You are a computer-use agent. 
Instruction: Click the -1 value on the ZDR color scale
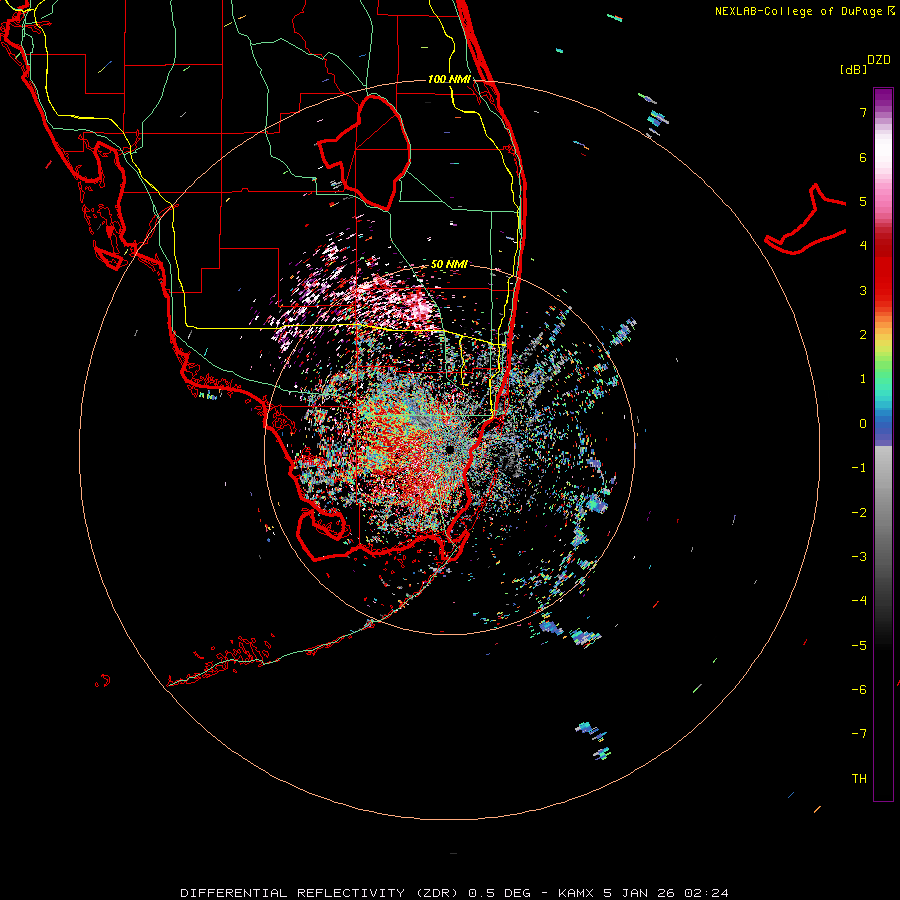pyautogui.click(x=859, y=468)
